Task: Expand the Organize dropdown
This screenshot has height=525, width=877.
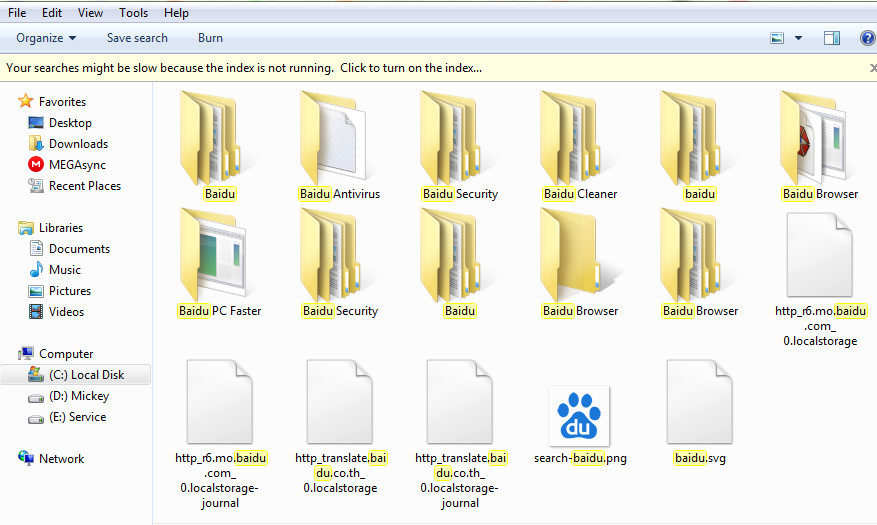Action: (x=46, y=38)
